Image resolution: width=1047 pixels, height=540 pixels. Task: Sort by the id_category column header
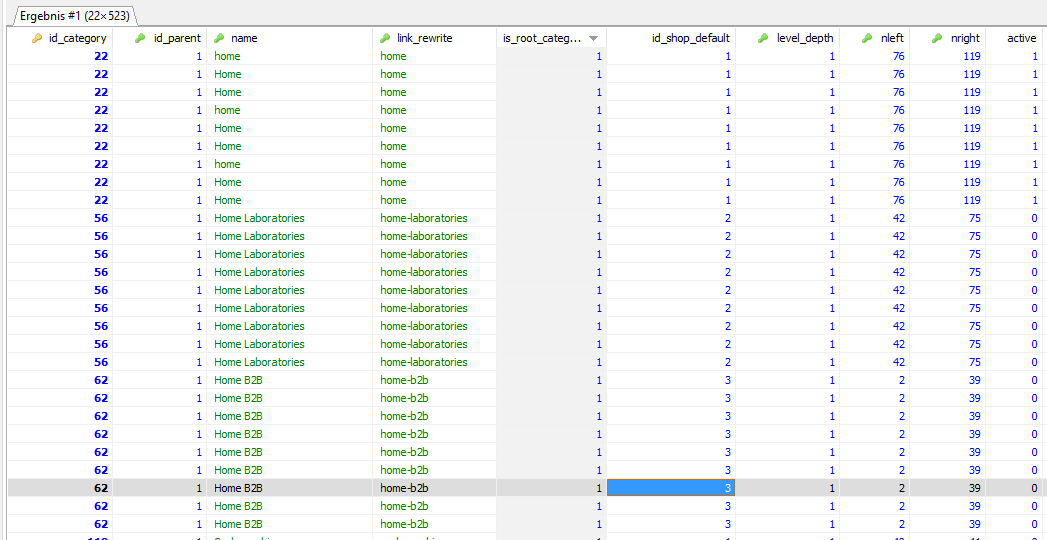coord(77,38)
